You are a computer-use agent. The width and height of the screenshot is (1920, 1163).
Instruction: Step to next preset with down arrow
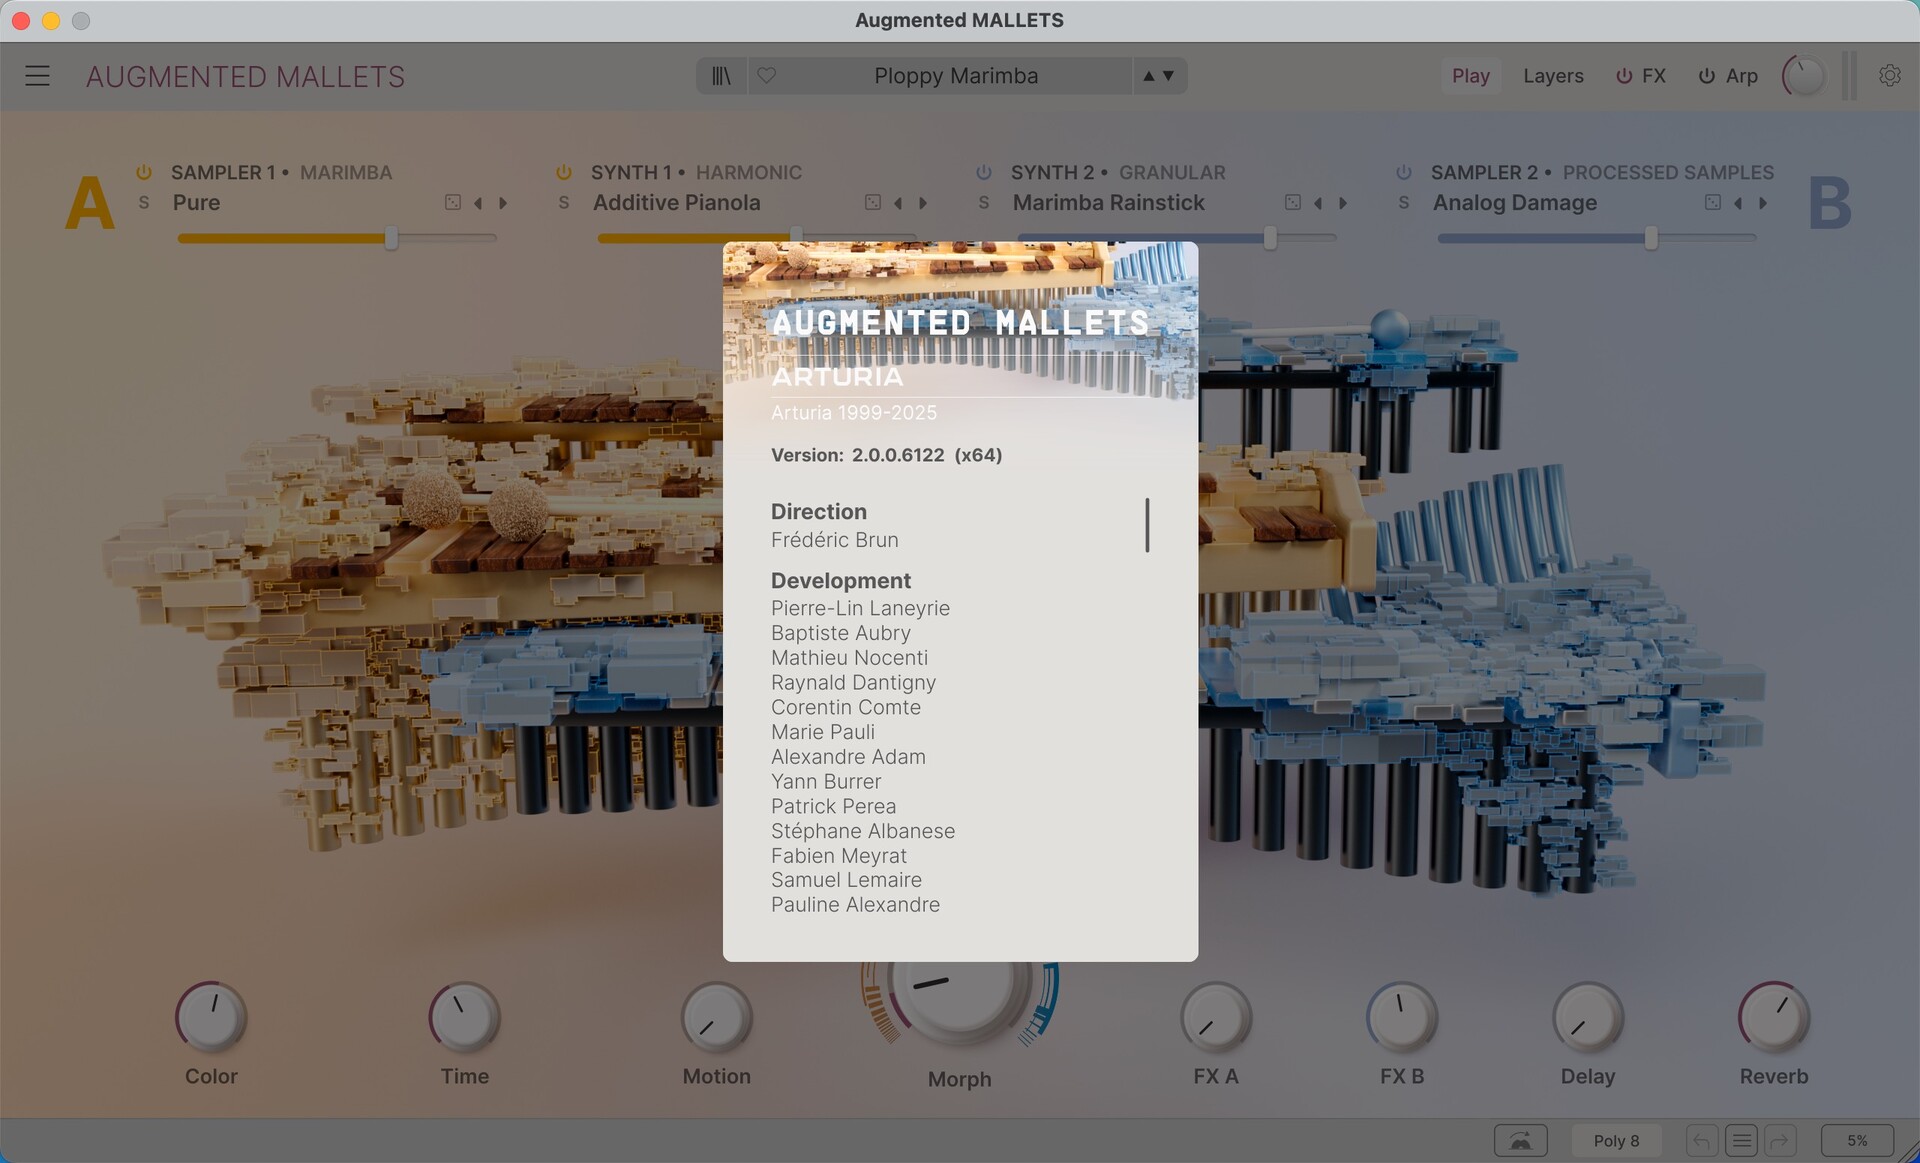point(1168,76)
